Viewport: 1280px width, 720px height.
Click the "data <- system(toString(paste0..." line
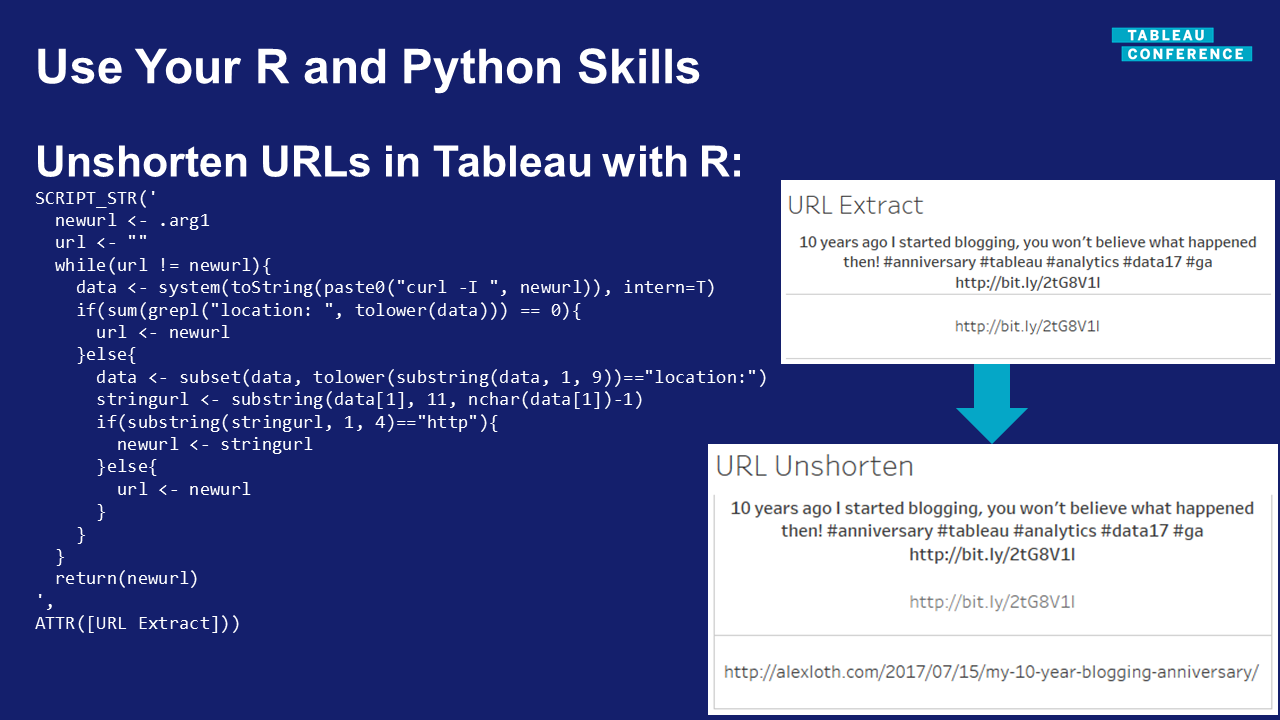396,288
